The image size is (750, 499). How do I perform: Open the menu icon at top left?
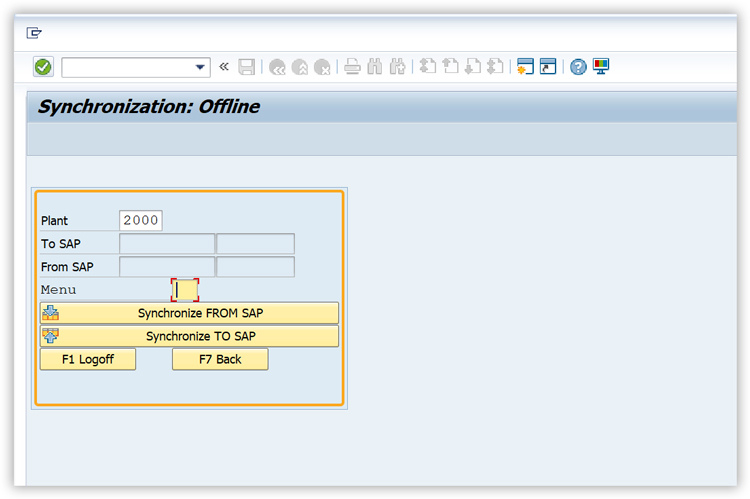click(x=34, y=33)
